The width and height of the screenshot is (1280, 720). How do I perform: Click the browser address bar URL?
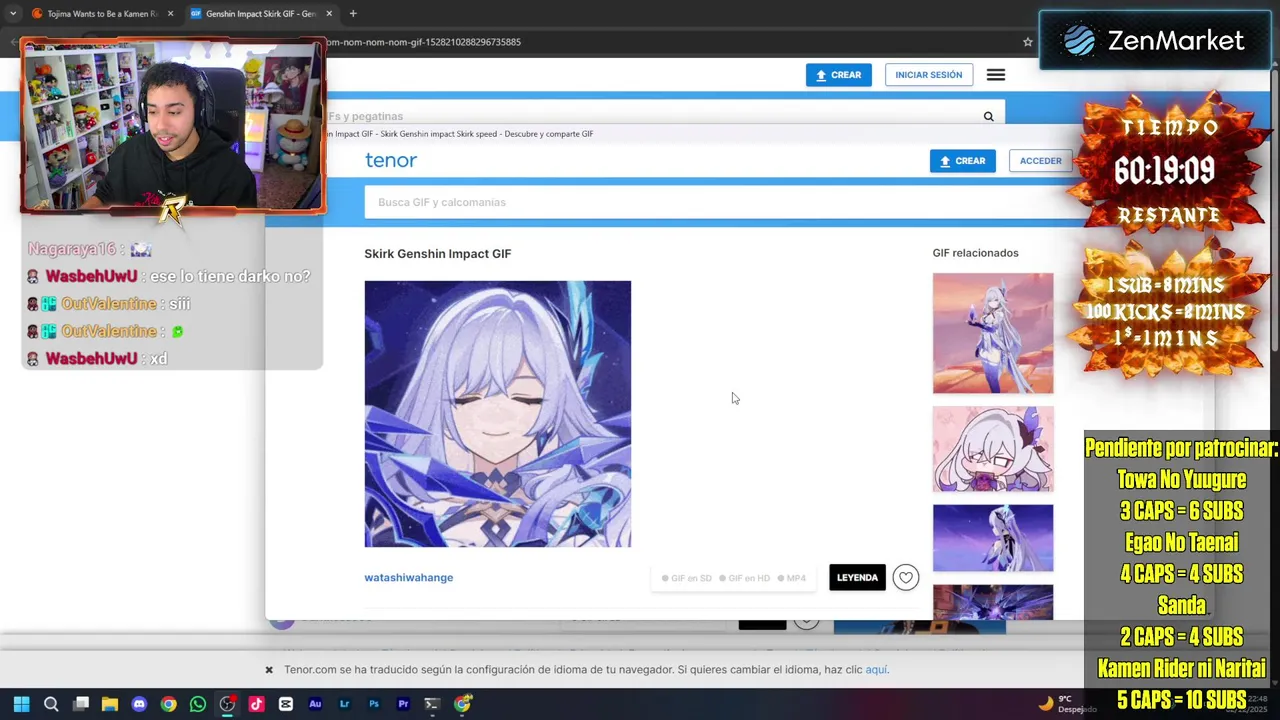tap(424, 42)
